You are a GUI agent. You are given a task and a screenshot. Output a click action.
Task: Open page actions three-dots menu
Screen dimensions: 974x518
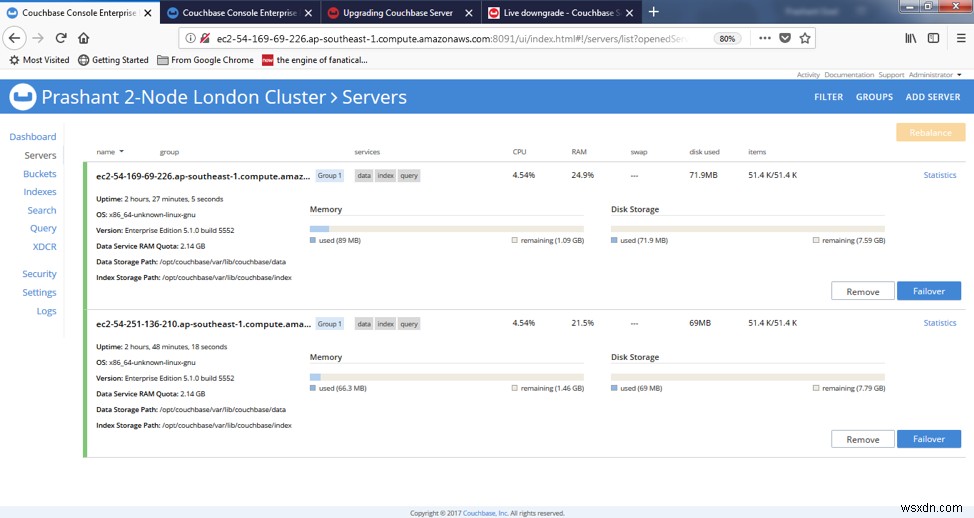click(765, 38)
